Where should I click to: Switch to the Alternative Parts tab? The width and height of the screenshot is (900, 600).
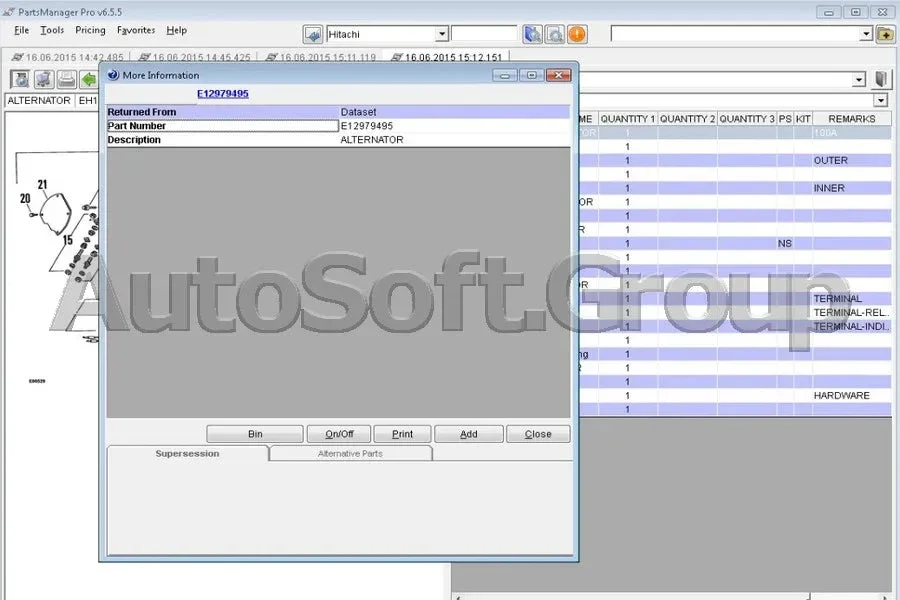pos(350,454)
